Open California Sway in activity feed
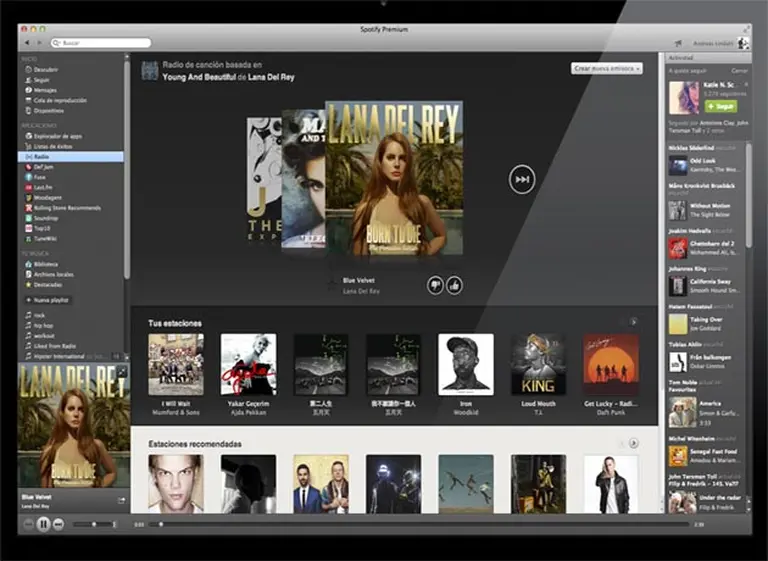This screenshot has height=561, width=768. click(x=710, y=282)
